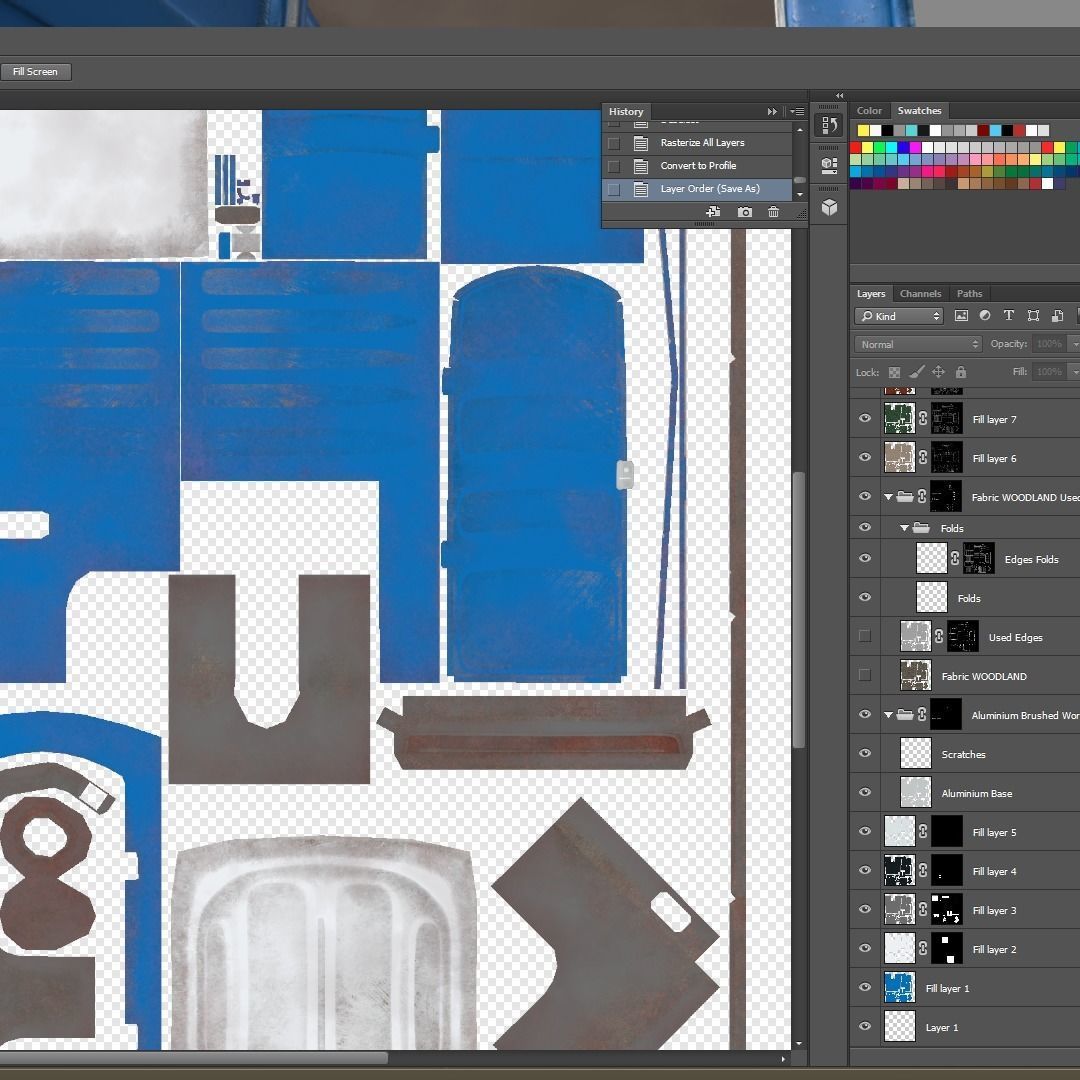Click the Fill Screen button
The image size is (1080, 1080).
pyautogui.click(x=35, y=72)
